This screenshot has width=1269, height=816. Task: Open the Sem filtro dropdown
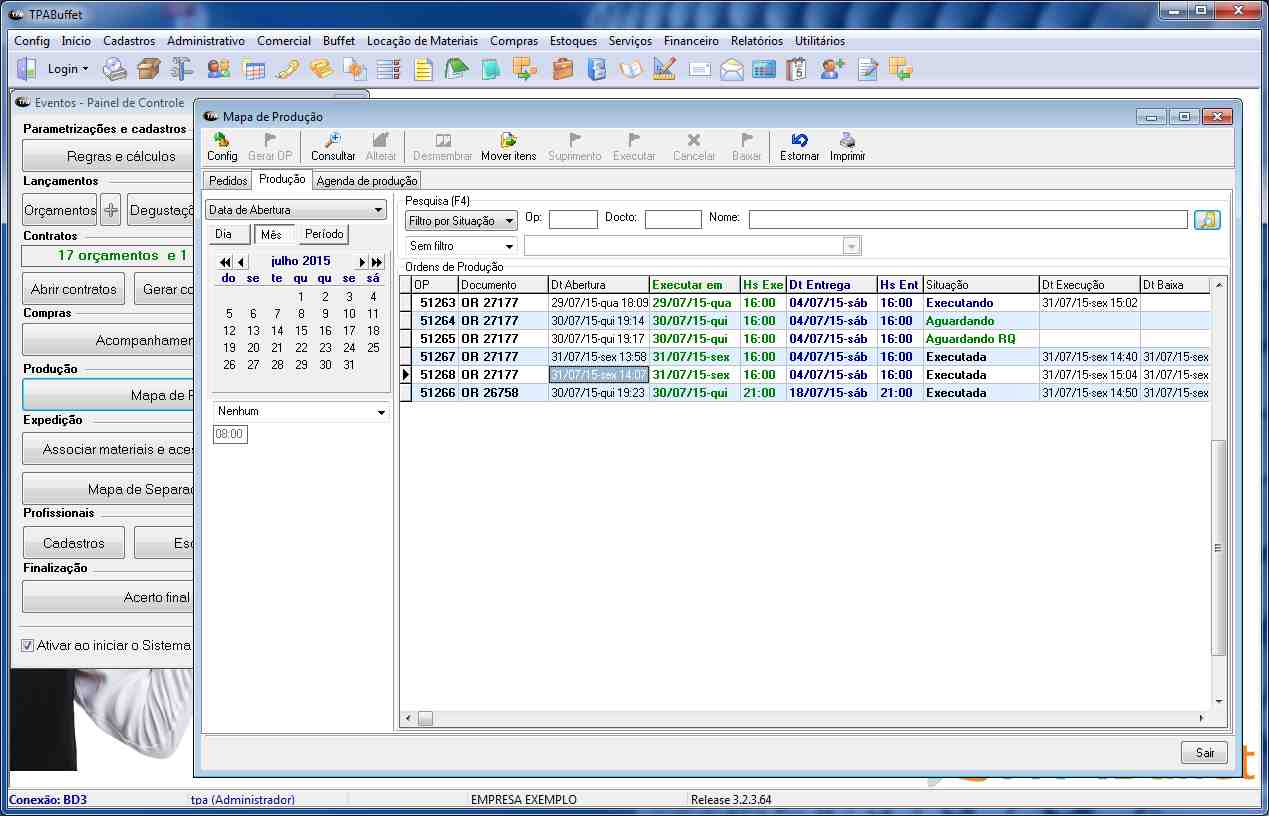pos(461,246)
